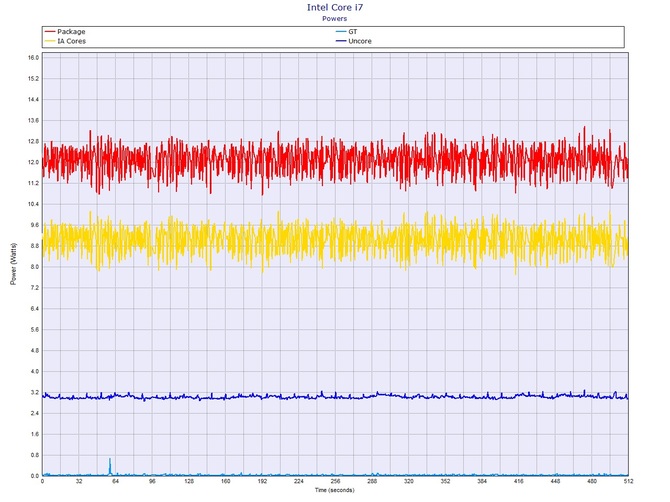Screen dimensions: 670x502
Task: Click the 448 x-axis tick label
Action: (555, 481)
